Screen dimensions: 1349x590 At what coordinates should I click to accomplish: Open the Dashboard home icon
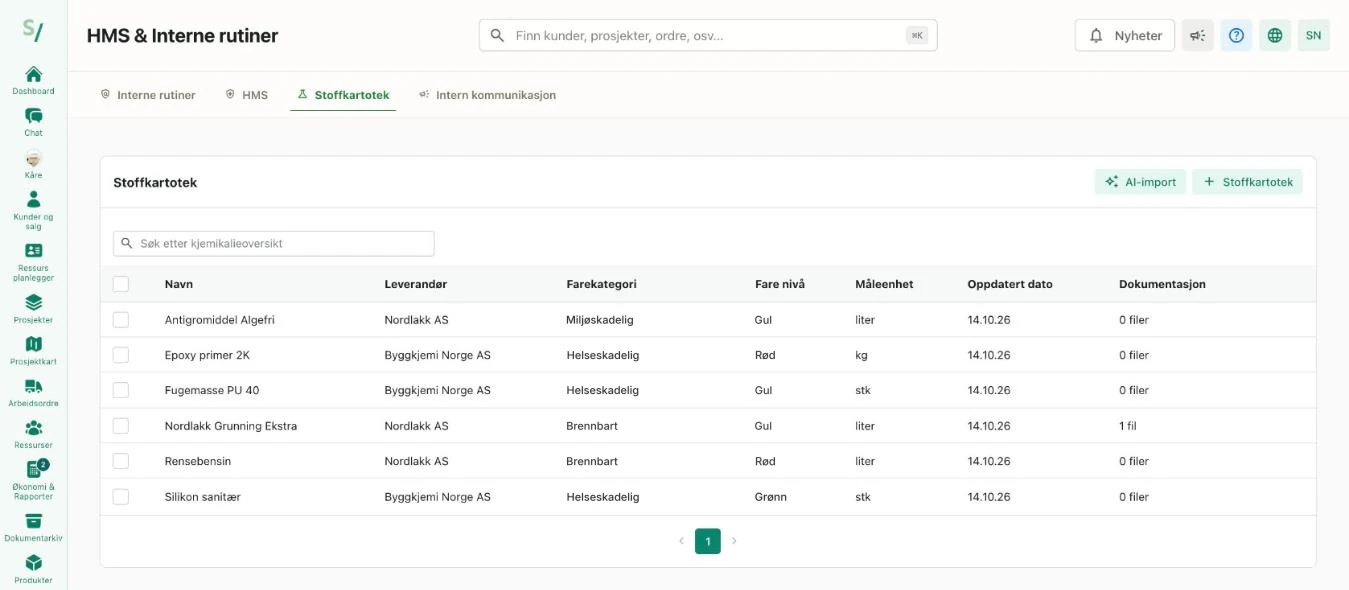click(x=33, y=74)
